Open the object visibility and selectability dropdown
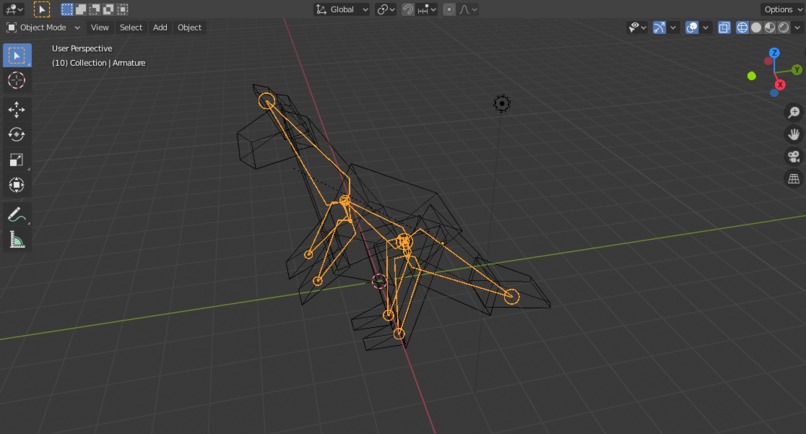The image size is (806, 434). point(637,27)
